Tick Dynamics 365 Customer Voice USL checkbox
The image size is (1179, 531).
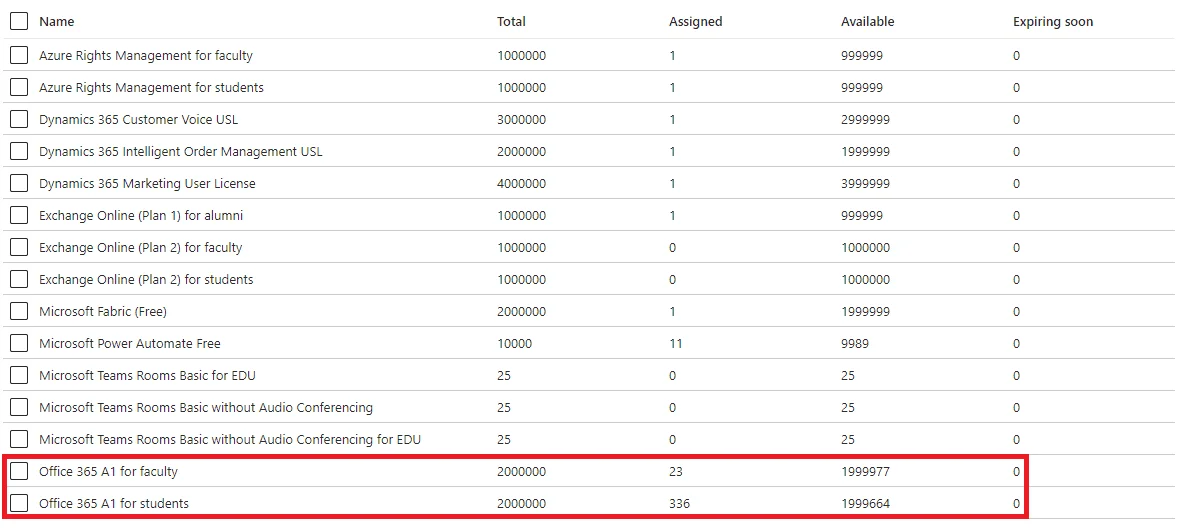20,119
